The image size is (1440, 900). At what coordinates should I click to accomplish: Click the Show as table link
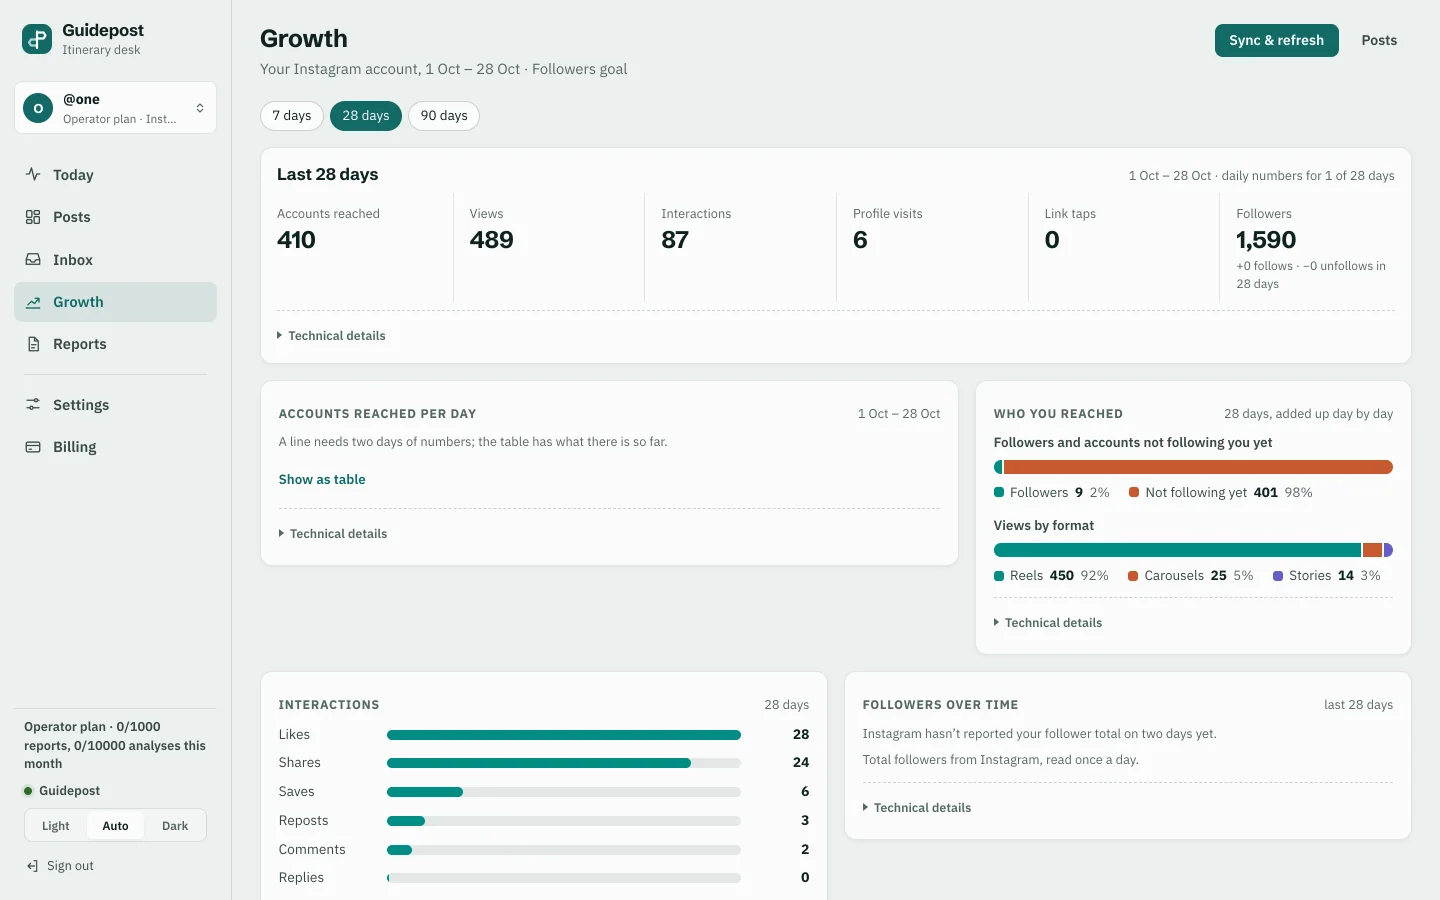coord(322,480)
